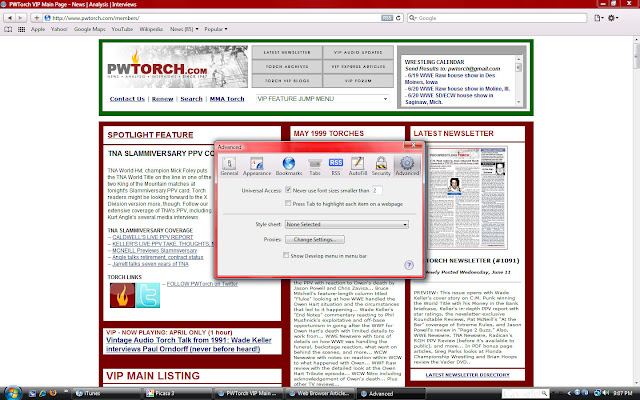This screenshot has height=400, width=640.
Task: Open the VIP Forum site button
Action: pos(358,81)
